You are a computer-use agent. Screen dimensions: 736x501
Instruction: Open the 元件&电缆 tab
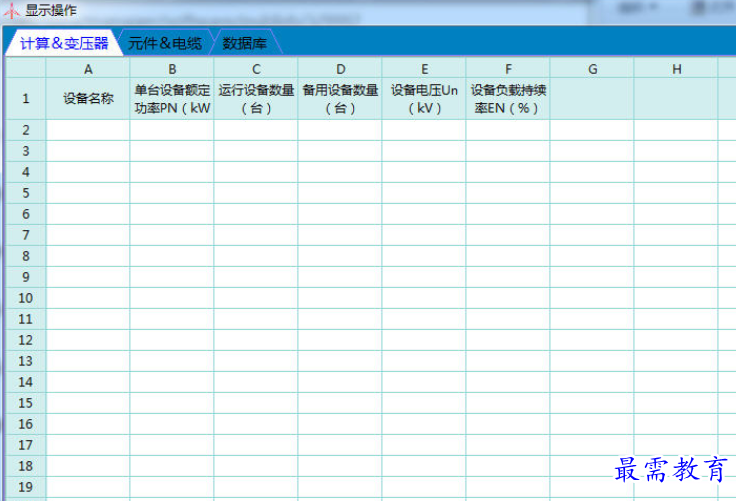[165, 43]
